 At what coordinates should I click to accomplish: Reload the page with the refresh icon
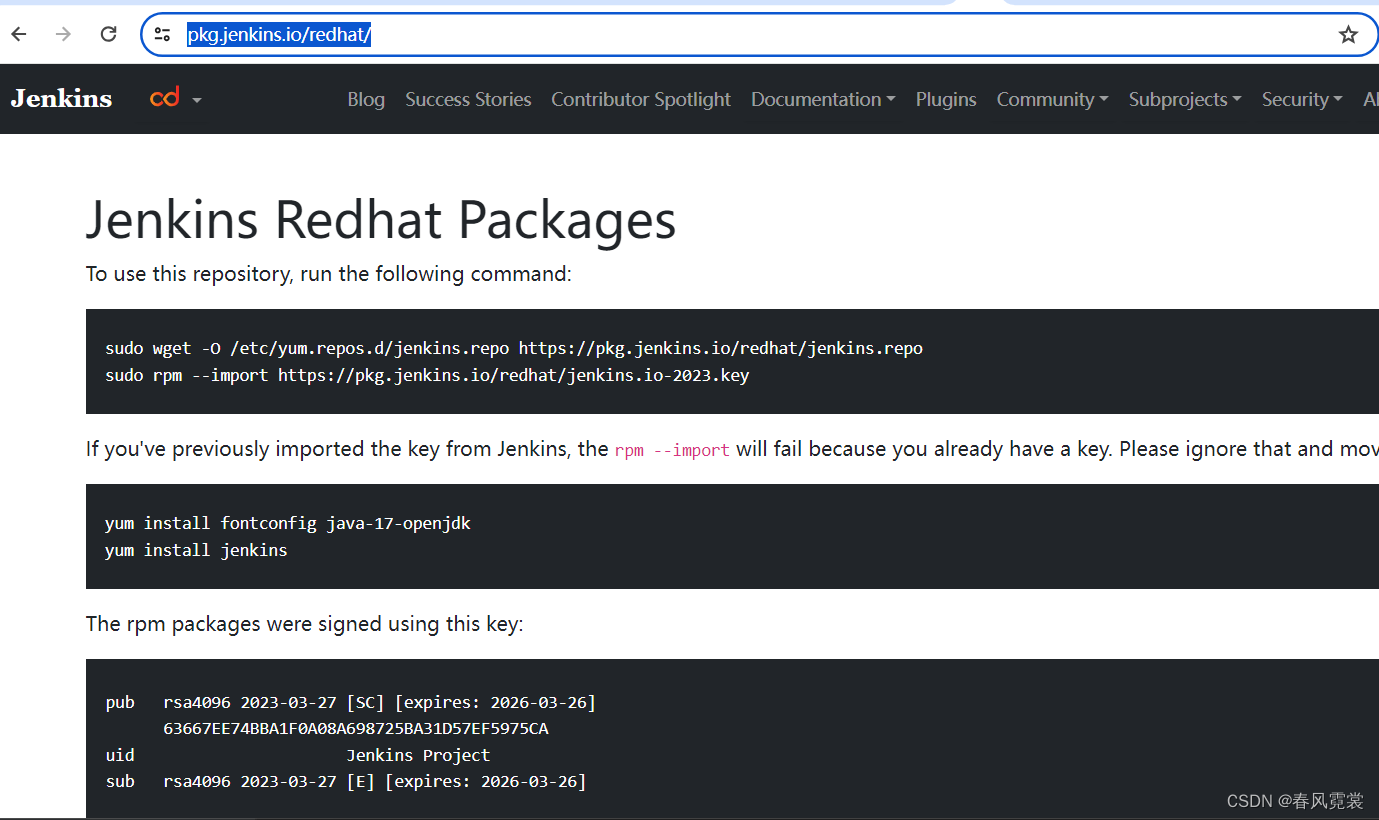click(x=109, y=35)
